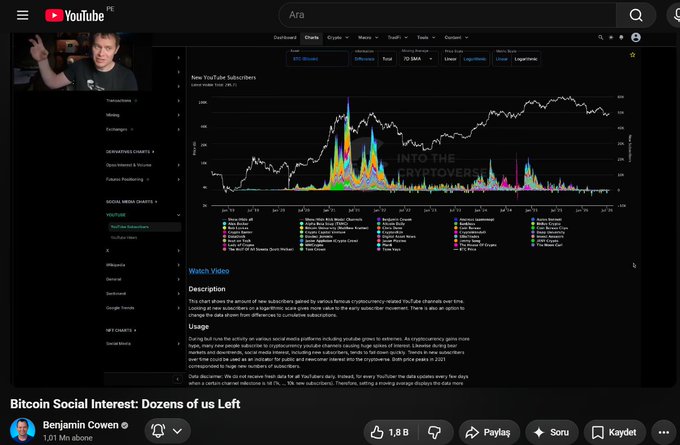
Task: Select the Difference information option
Action: [364, 59]
